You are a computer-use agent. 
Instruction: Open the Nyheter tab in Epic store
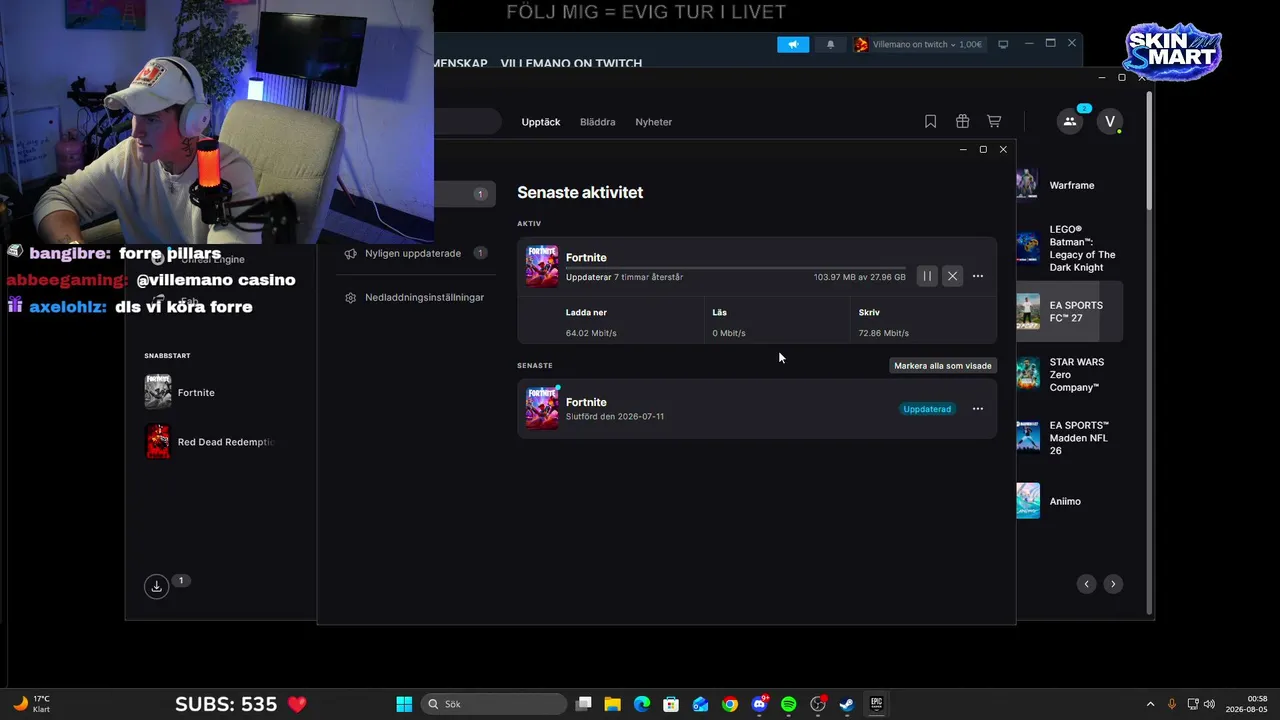(x=654, y=122)
